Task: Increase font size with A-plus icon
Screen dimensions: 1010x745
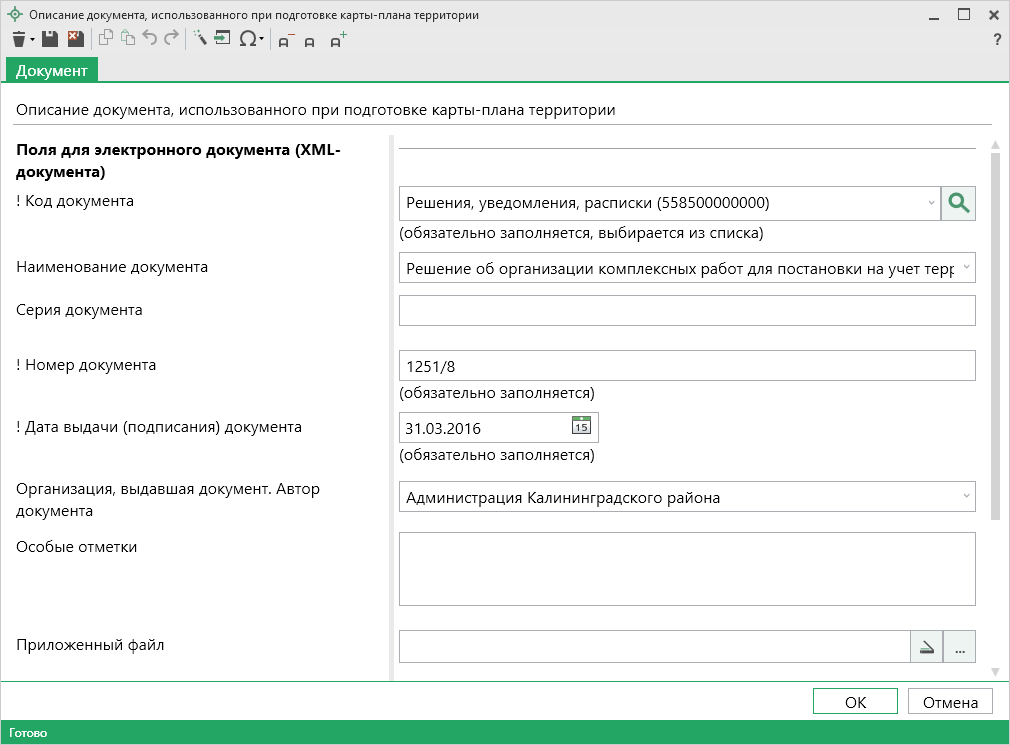Action: point(338,40)
